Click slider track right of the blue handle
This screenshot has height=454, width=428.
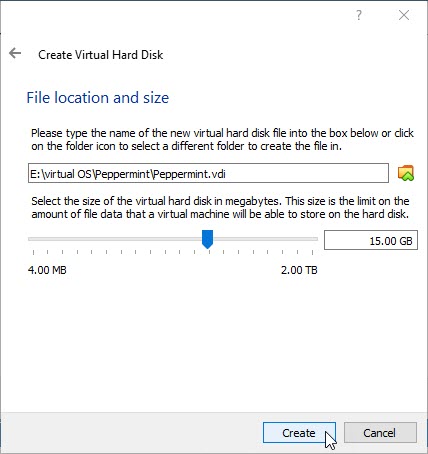265,239
